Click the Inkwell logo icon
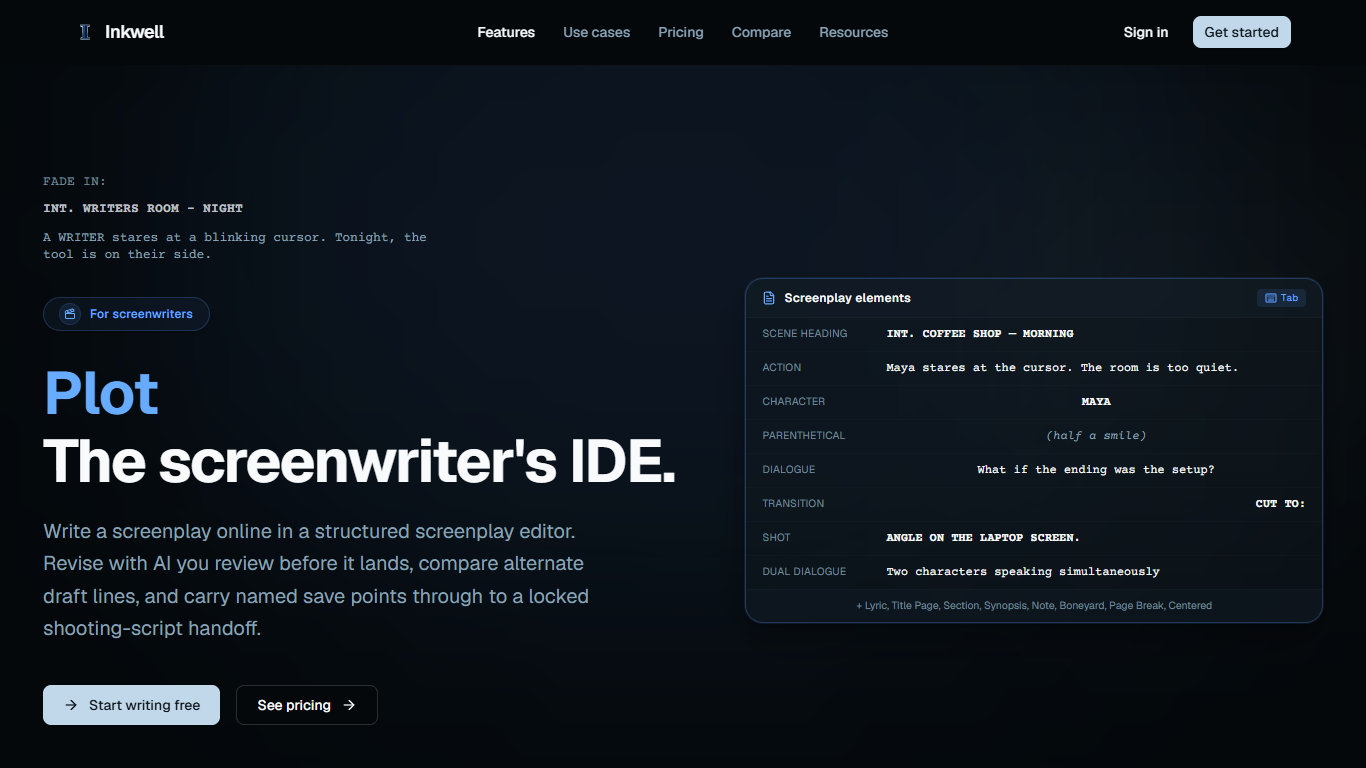The width and height of the screenshot is (1366, 768). [x=84, y=32]
